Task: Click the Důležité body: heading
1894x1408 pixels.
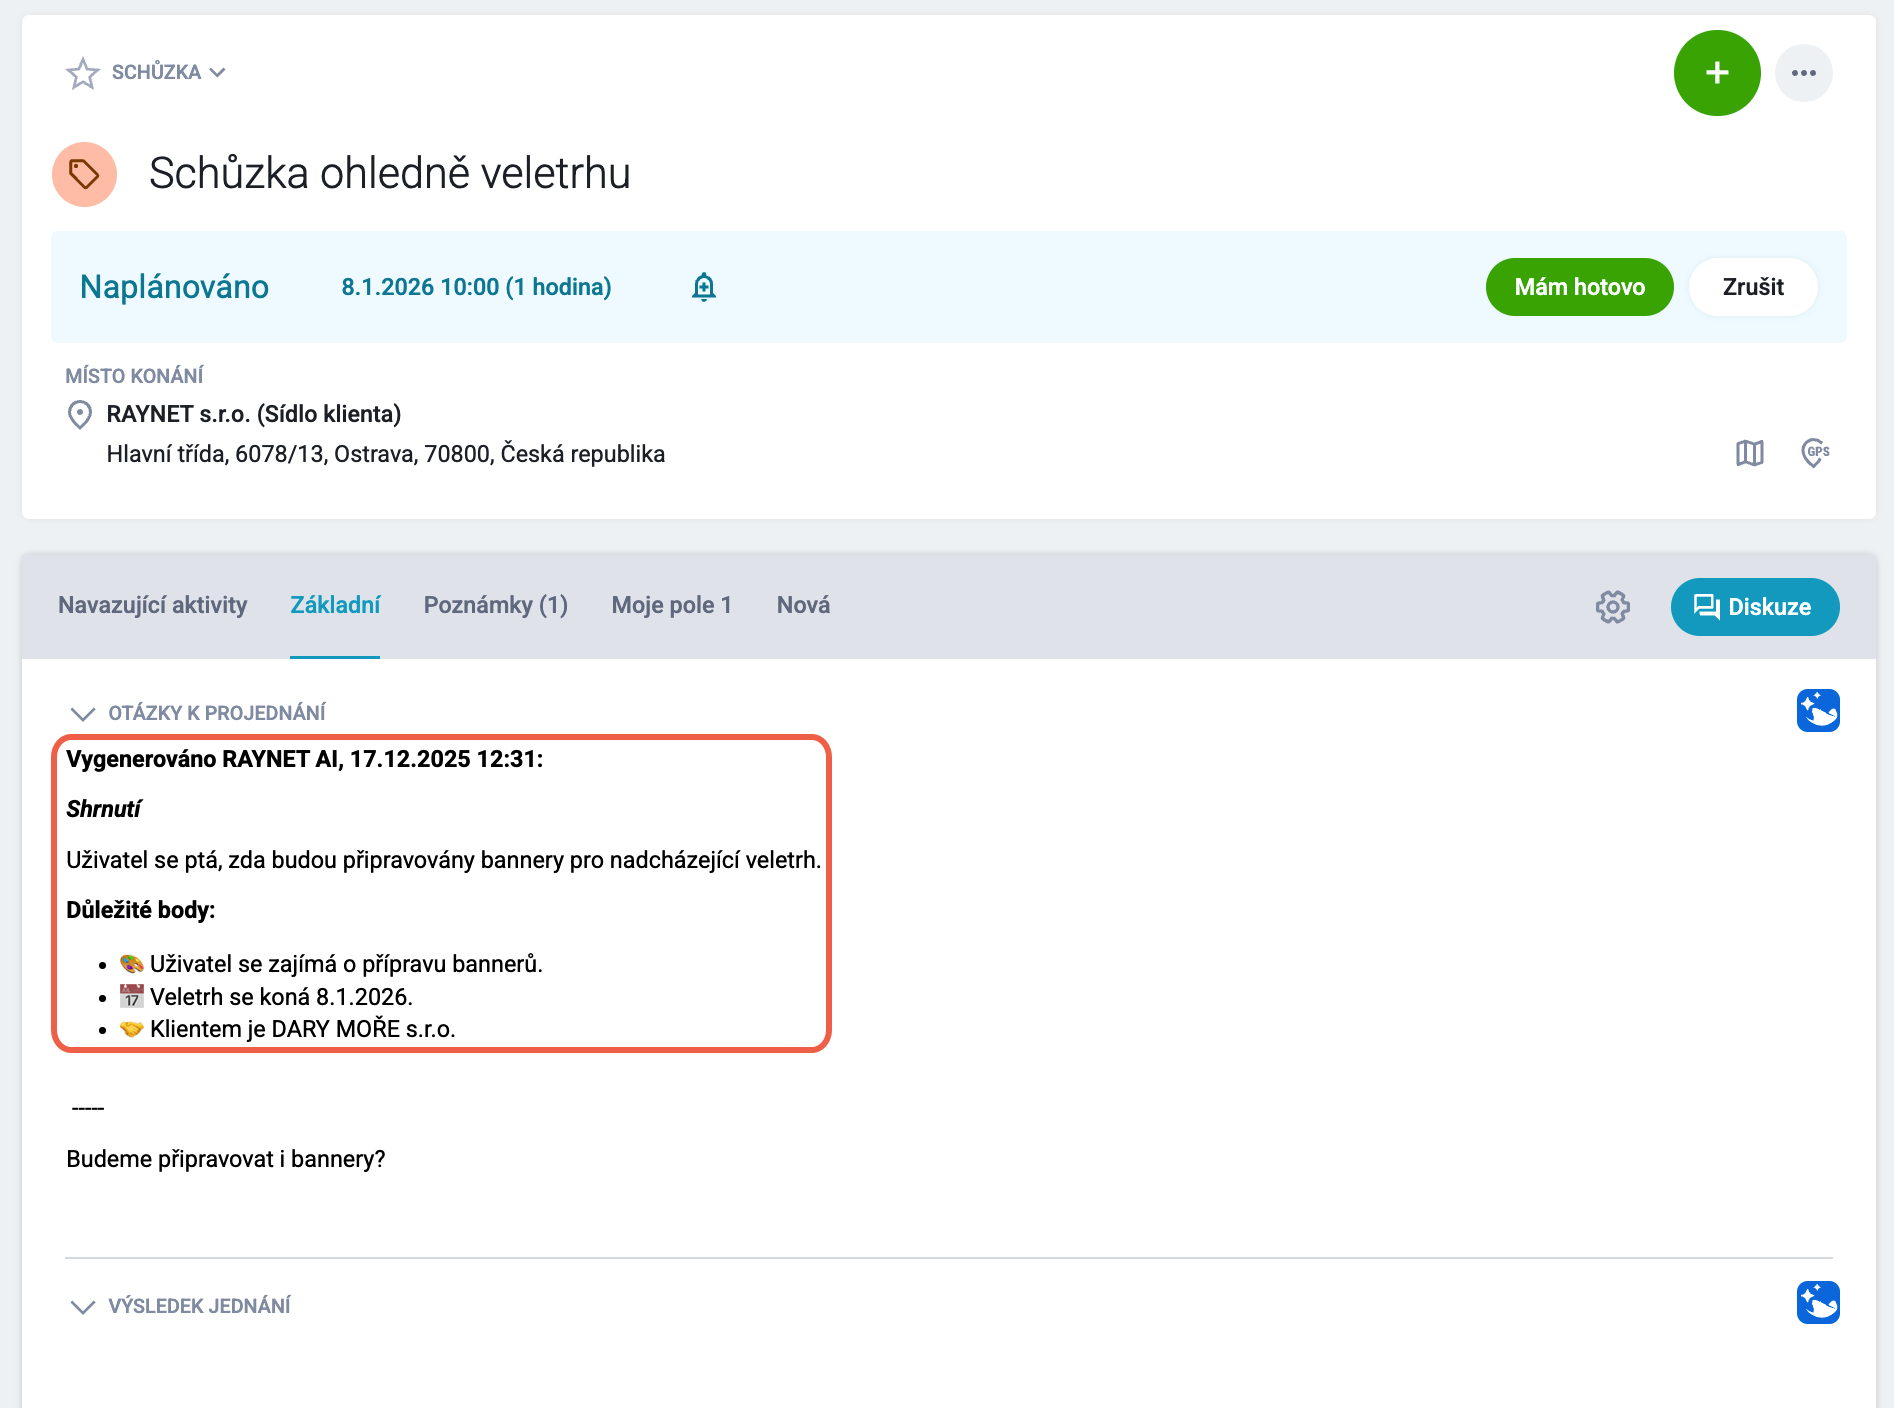Action: click(141, 910)
